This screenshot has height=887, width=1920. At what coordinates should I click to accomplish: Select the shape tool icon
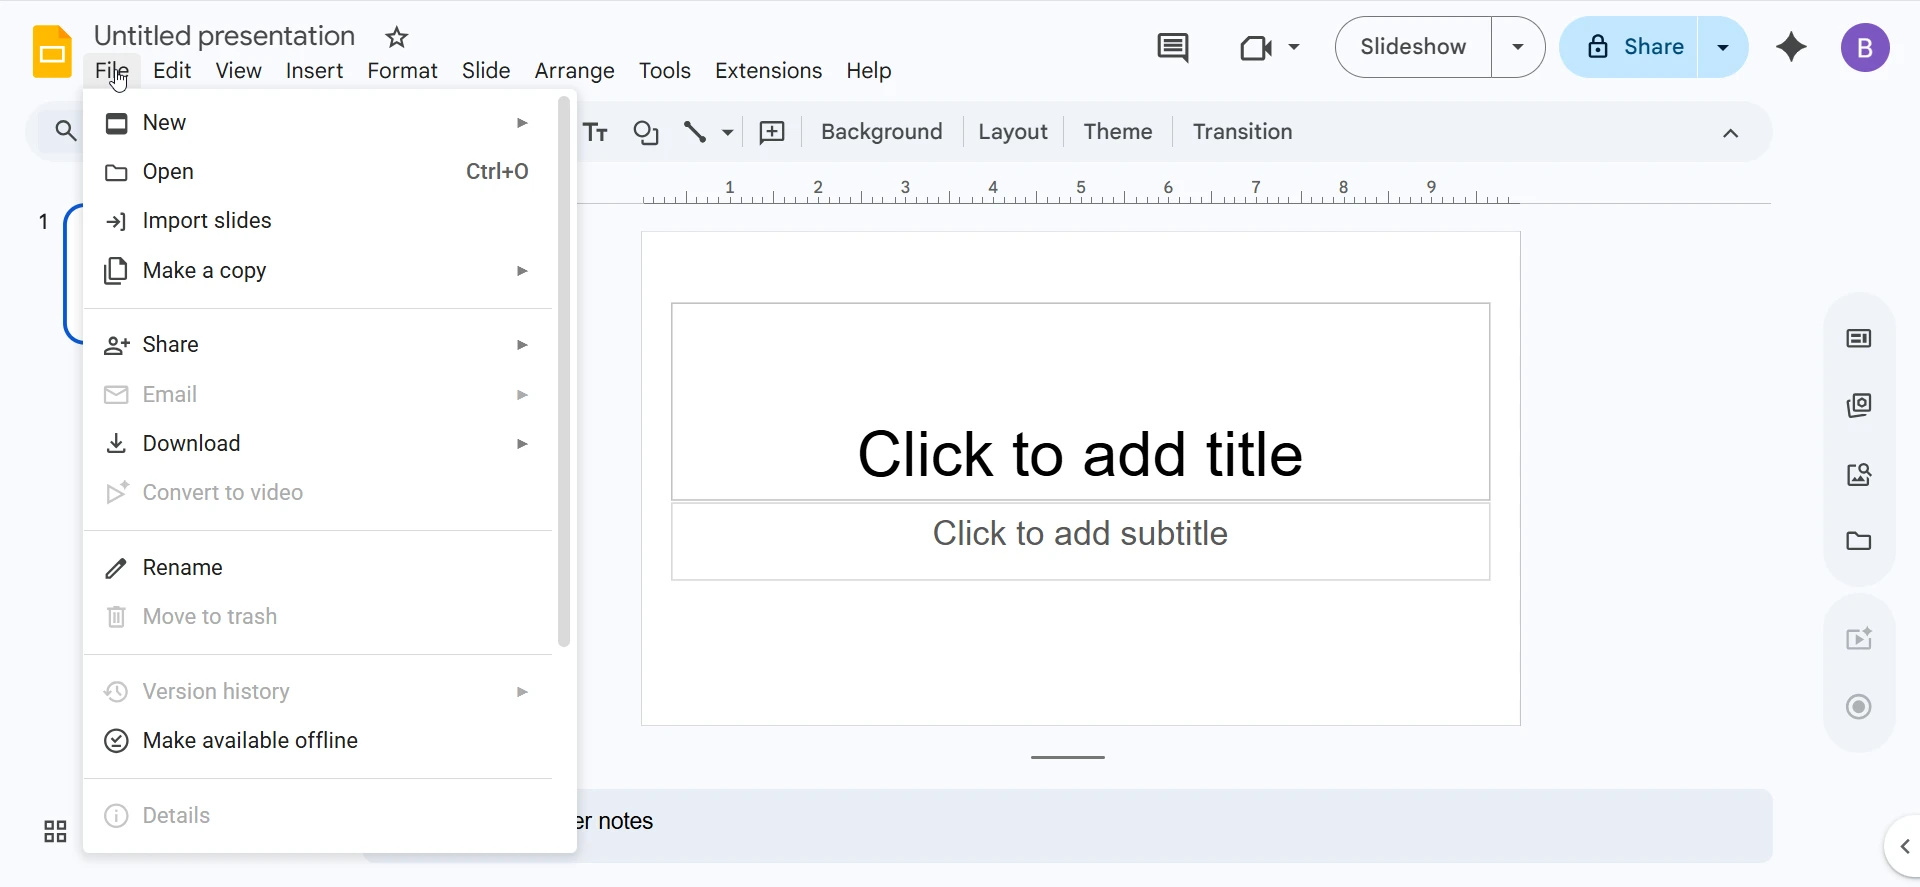(x=646, y=132)
